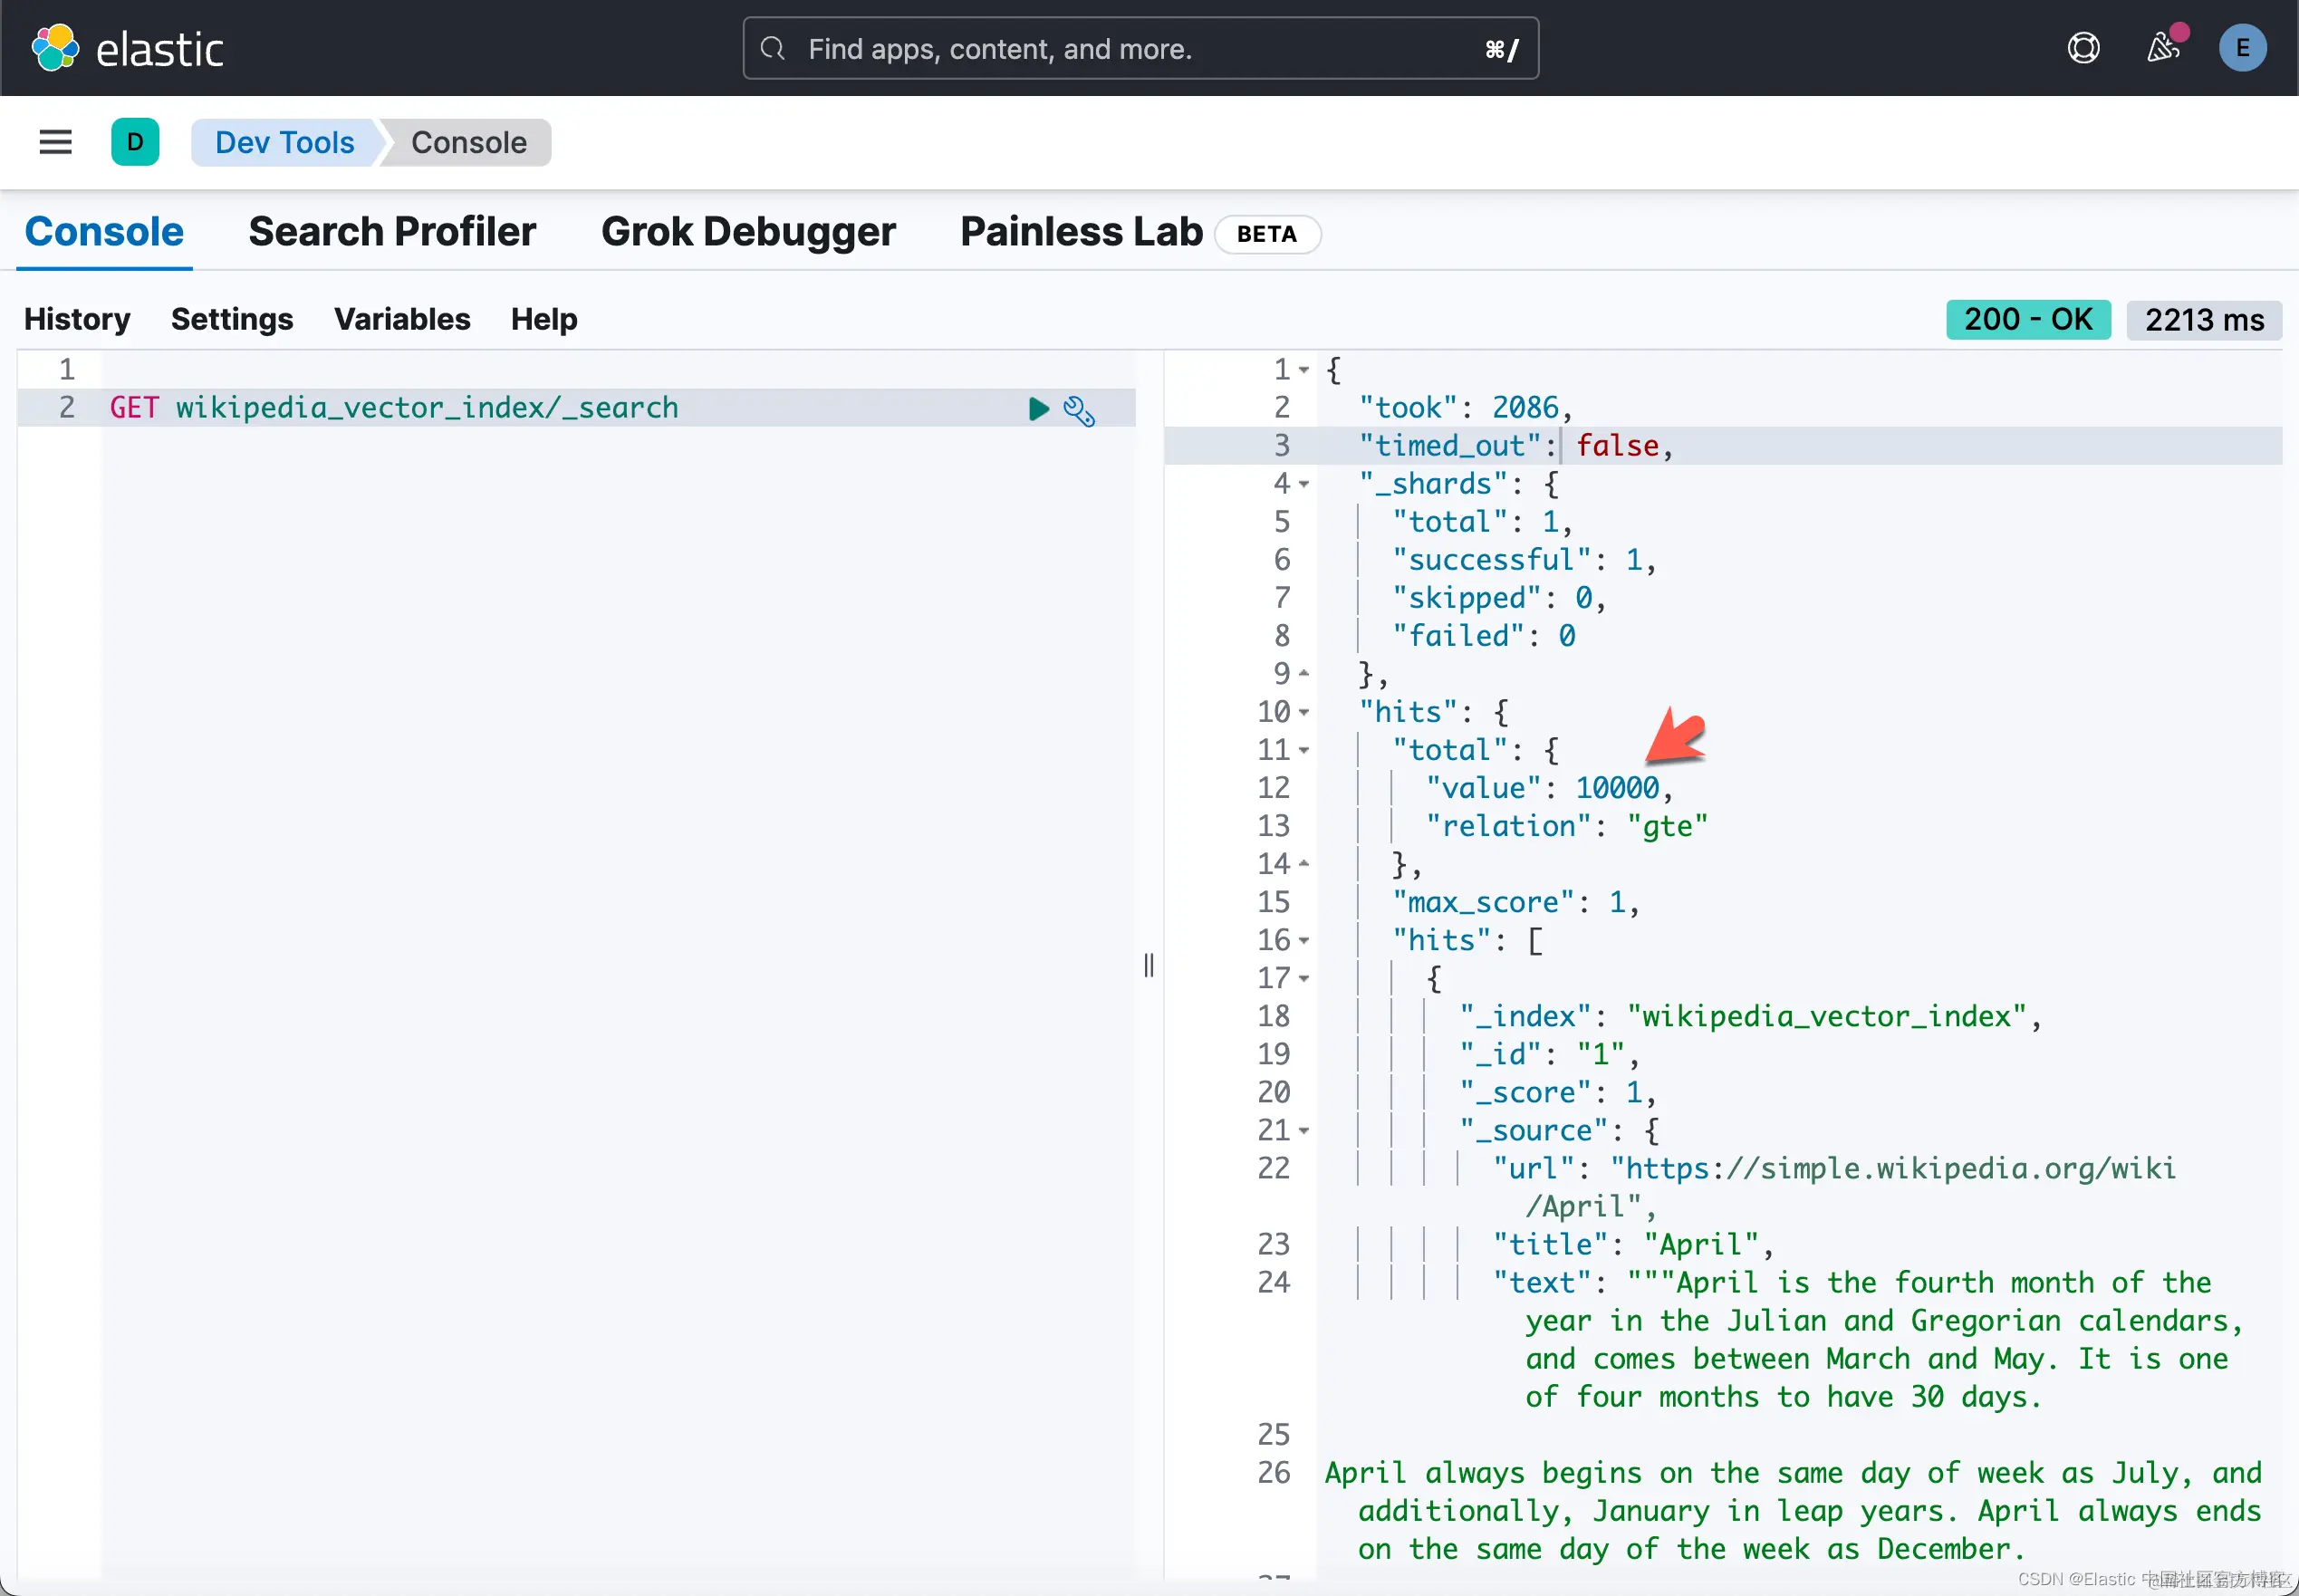Switch to the Search Profiler tab

point(392,232)
